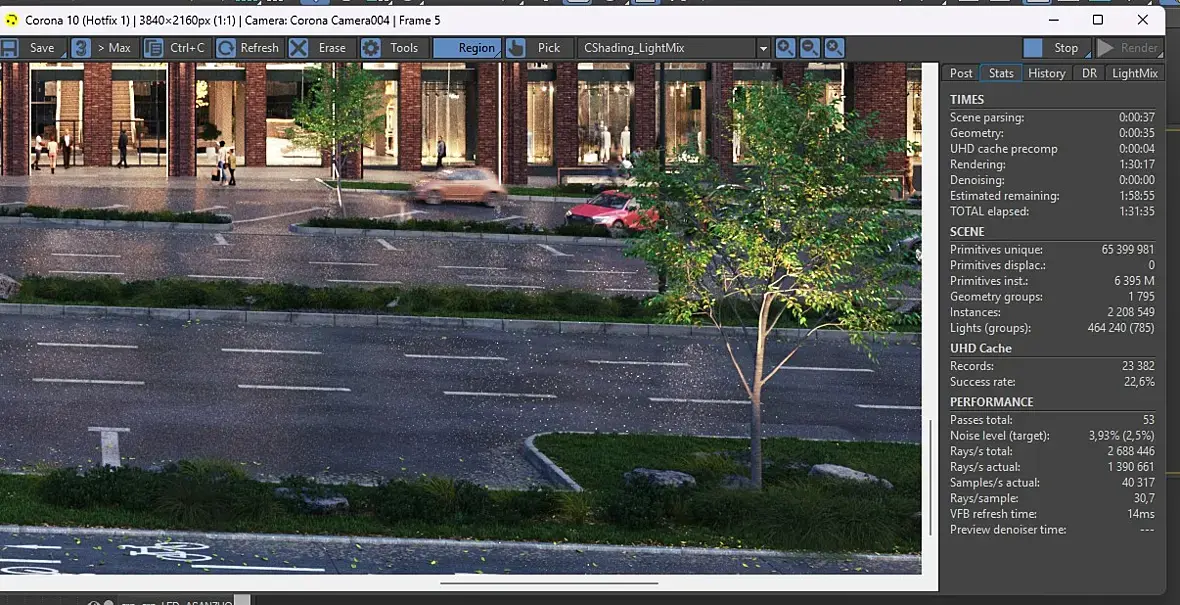Screen dimensions: 1180x605
Task: Click the zoom in magnifier icon
Action: point(786,48)
